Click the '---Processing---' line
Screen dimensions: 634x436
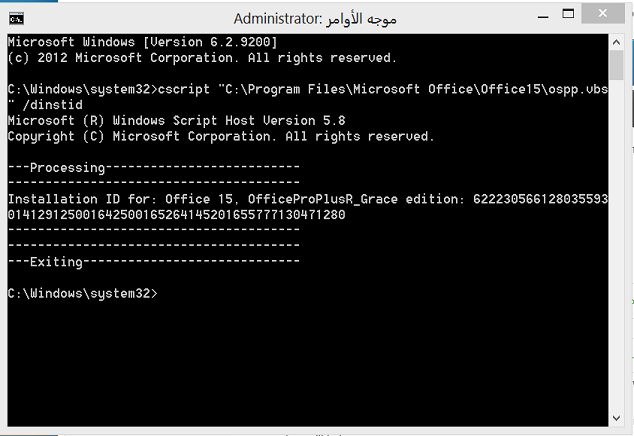pos(154,167)
